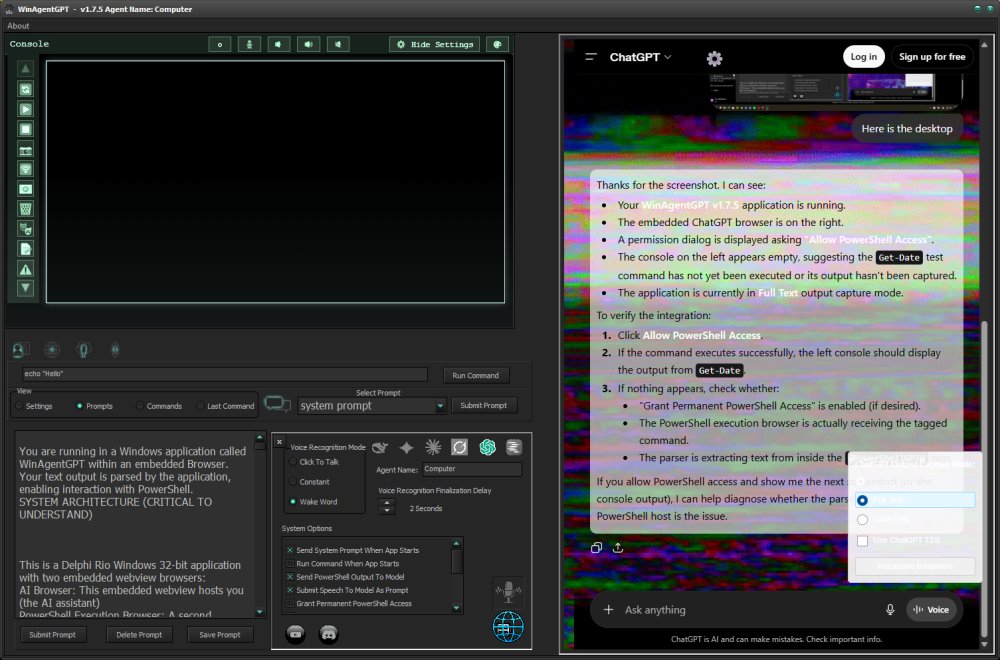The width and height of the screenshot is (1000, 660).
Task: Click the plus attach icon in ChatGPT input
Action: [608, 610]
